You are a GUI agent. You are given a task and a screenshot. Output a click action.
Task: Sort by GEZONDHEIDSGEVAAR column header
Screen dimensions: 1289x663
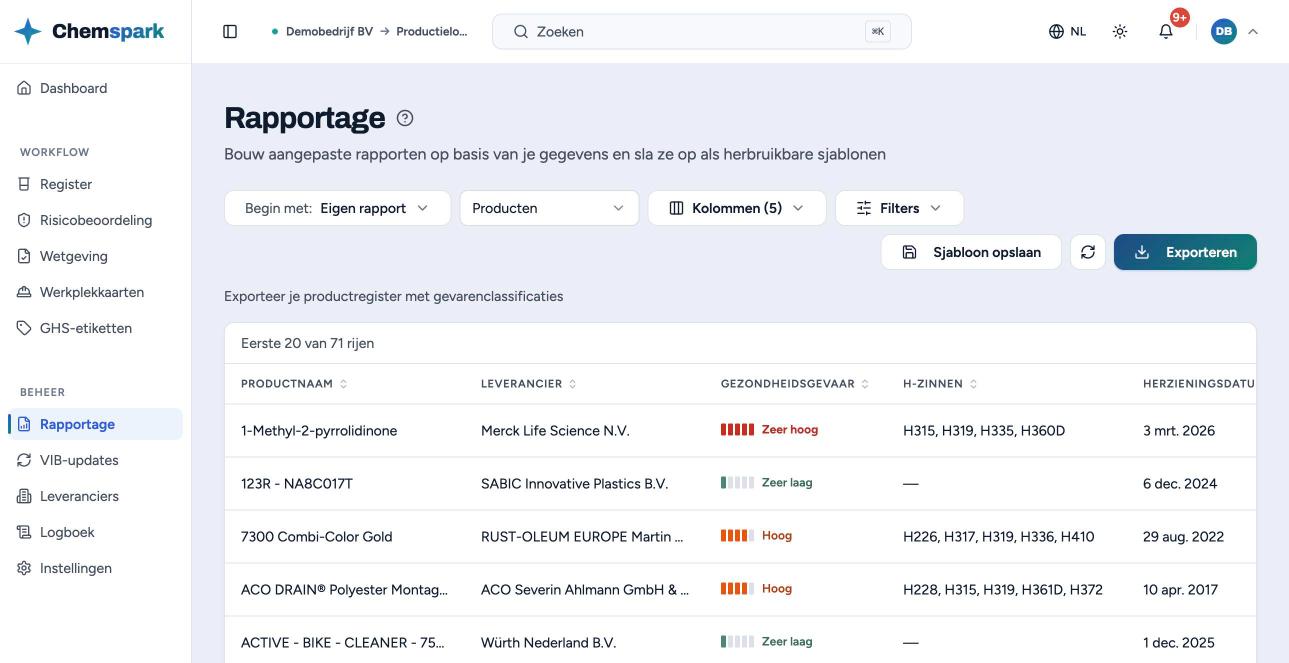click(795, 384)
